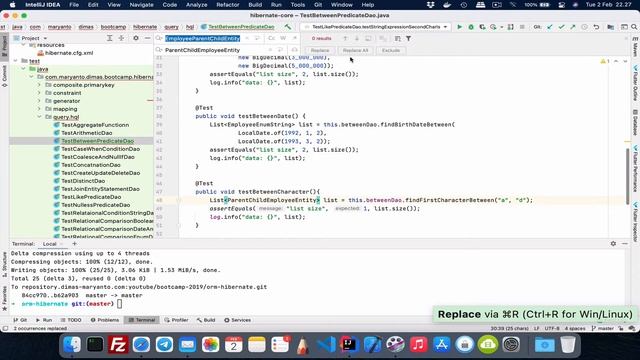Show Git history clock icon

tap(584, 27)
